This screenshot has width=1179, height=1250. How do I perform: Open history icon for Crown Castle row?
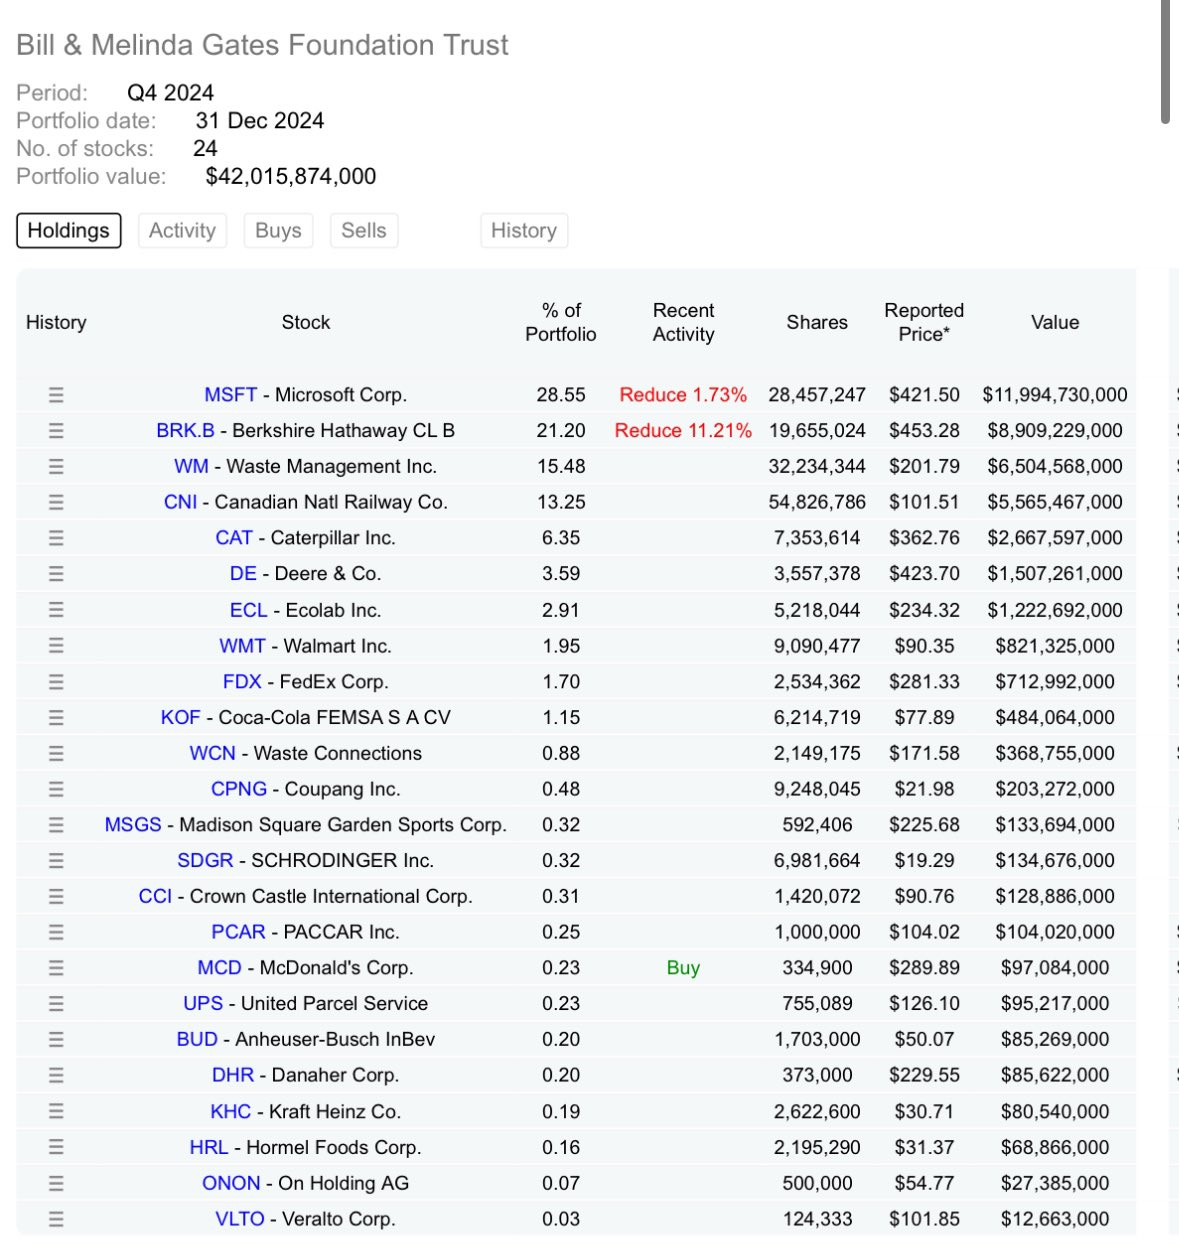coord(56,897)
